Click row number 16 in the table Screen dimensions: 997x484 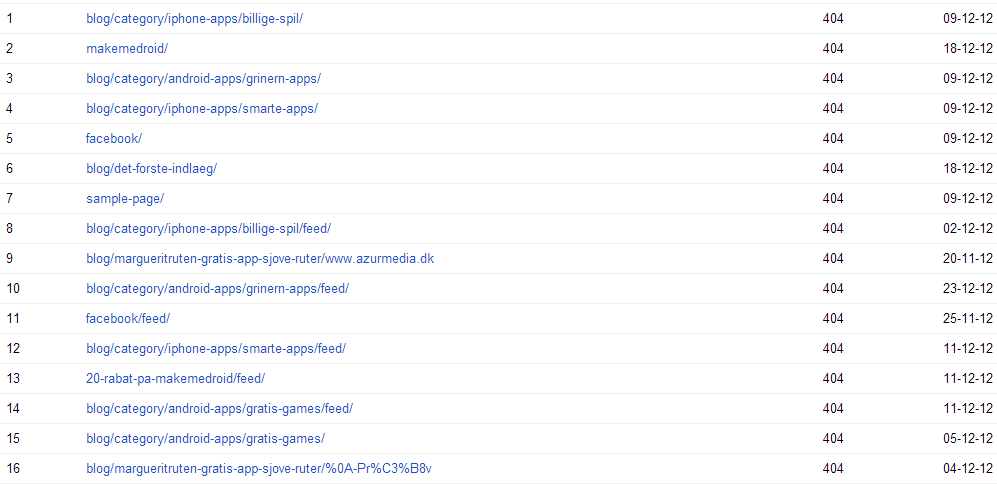[x=13, y=468]
